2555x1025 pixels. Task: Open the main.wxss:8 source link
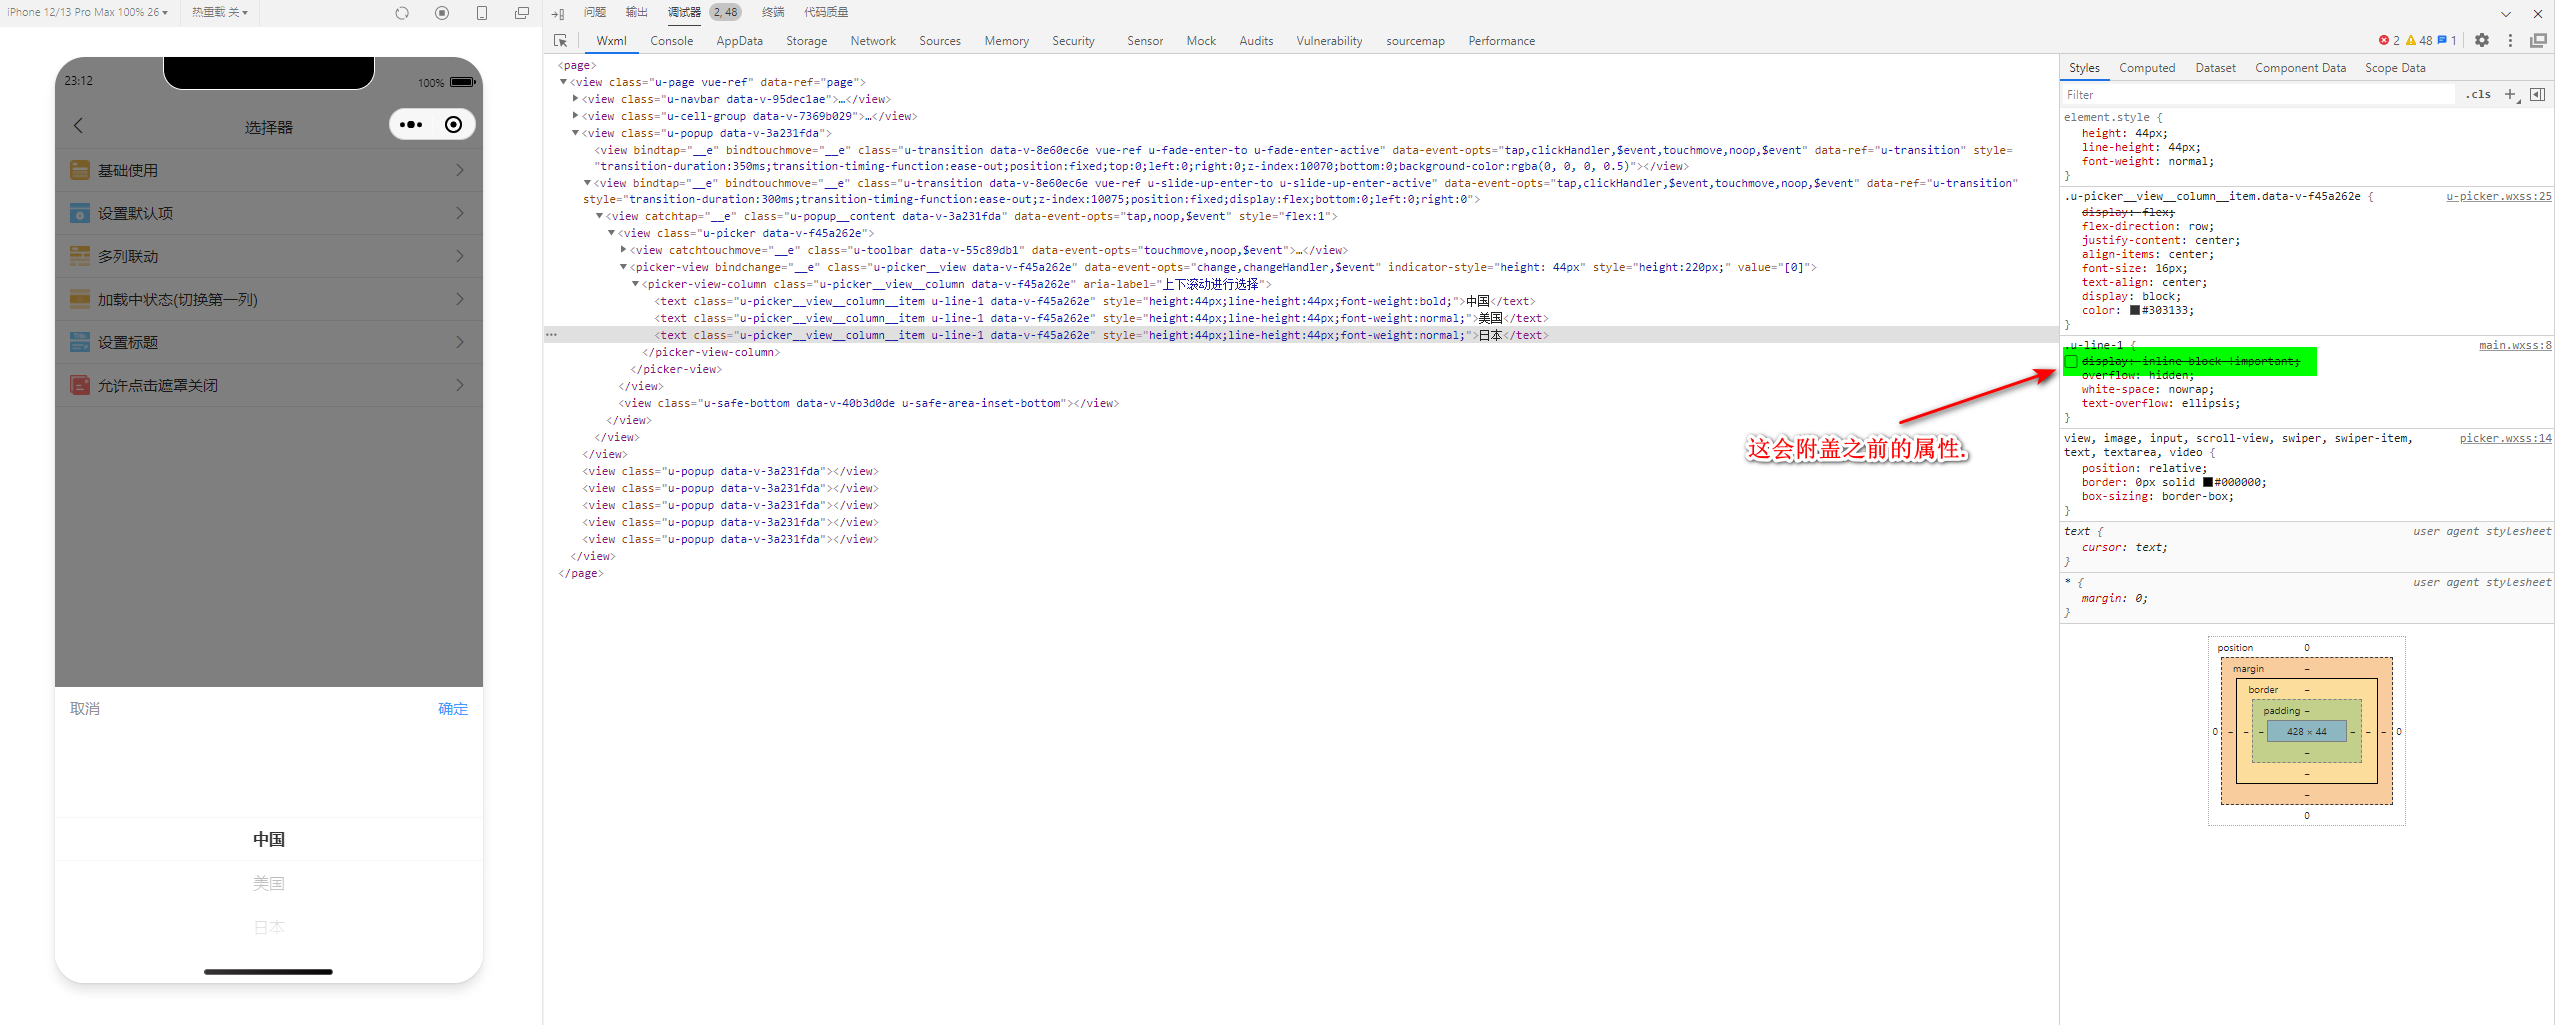click(x=2515, y=345)
